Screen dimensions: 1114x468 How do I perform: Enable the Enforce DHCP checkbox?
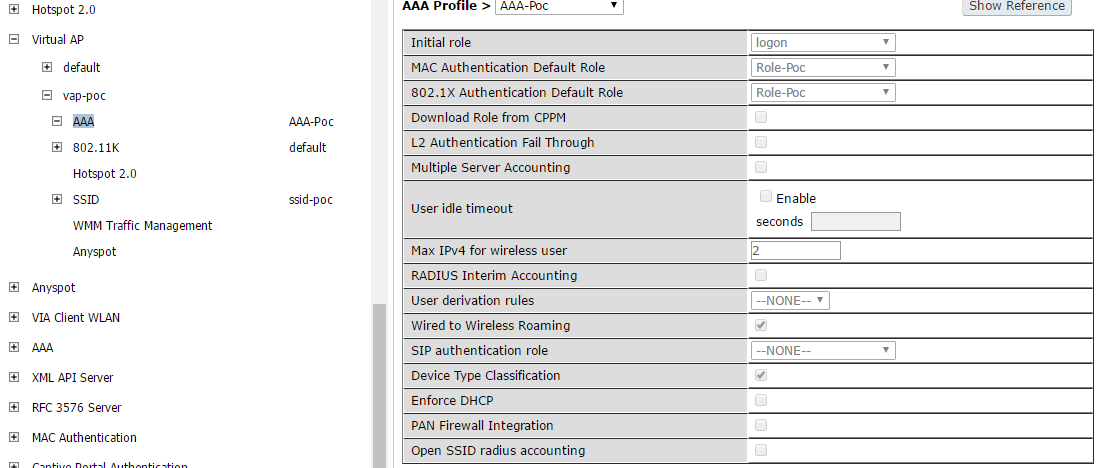point(761,400)
